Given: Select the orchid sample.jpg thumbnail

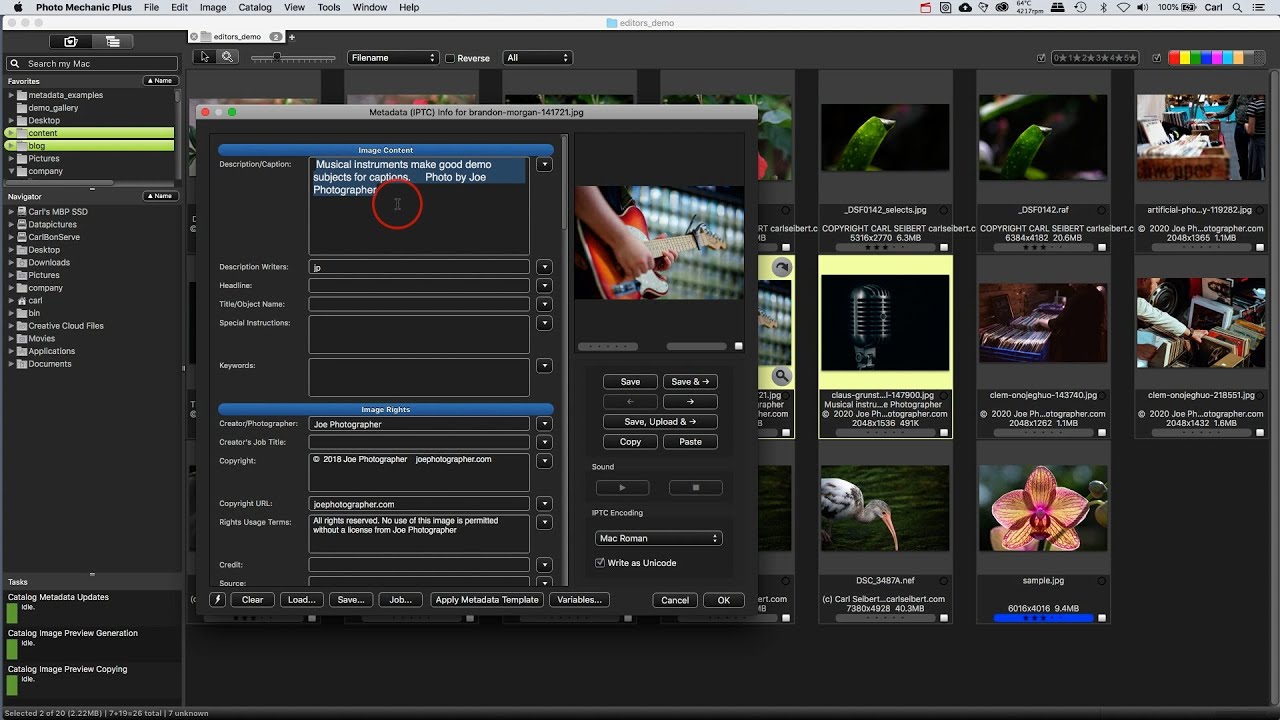Looking at the screenshot, I should pyautogui.click(x=1043, y=508).
